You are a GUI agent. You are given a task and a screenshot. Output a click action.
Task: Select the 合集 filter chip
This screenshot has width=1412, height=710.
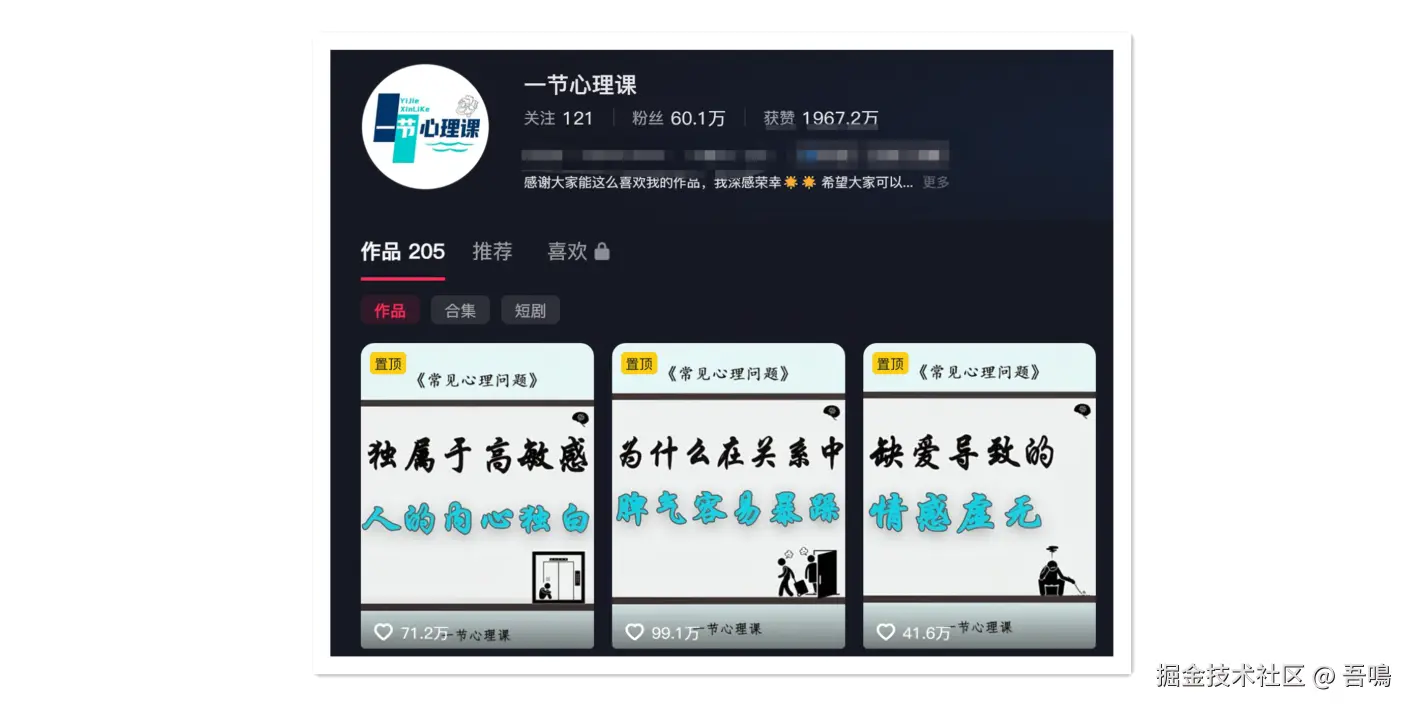pyautogui.click(x=460, y=310)
